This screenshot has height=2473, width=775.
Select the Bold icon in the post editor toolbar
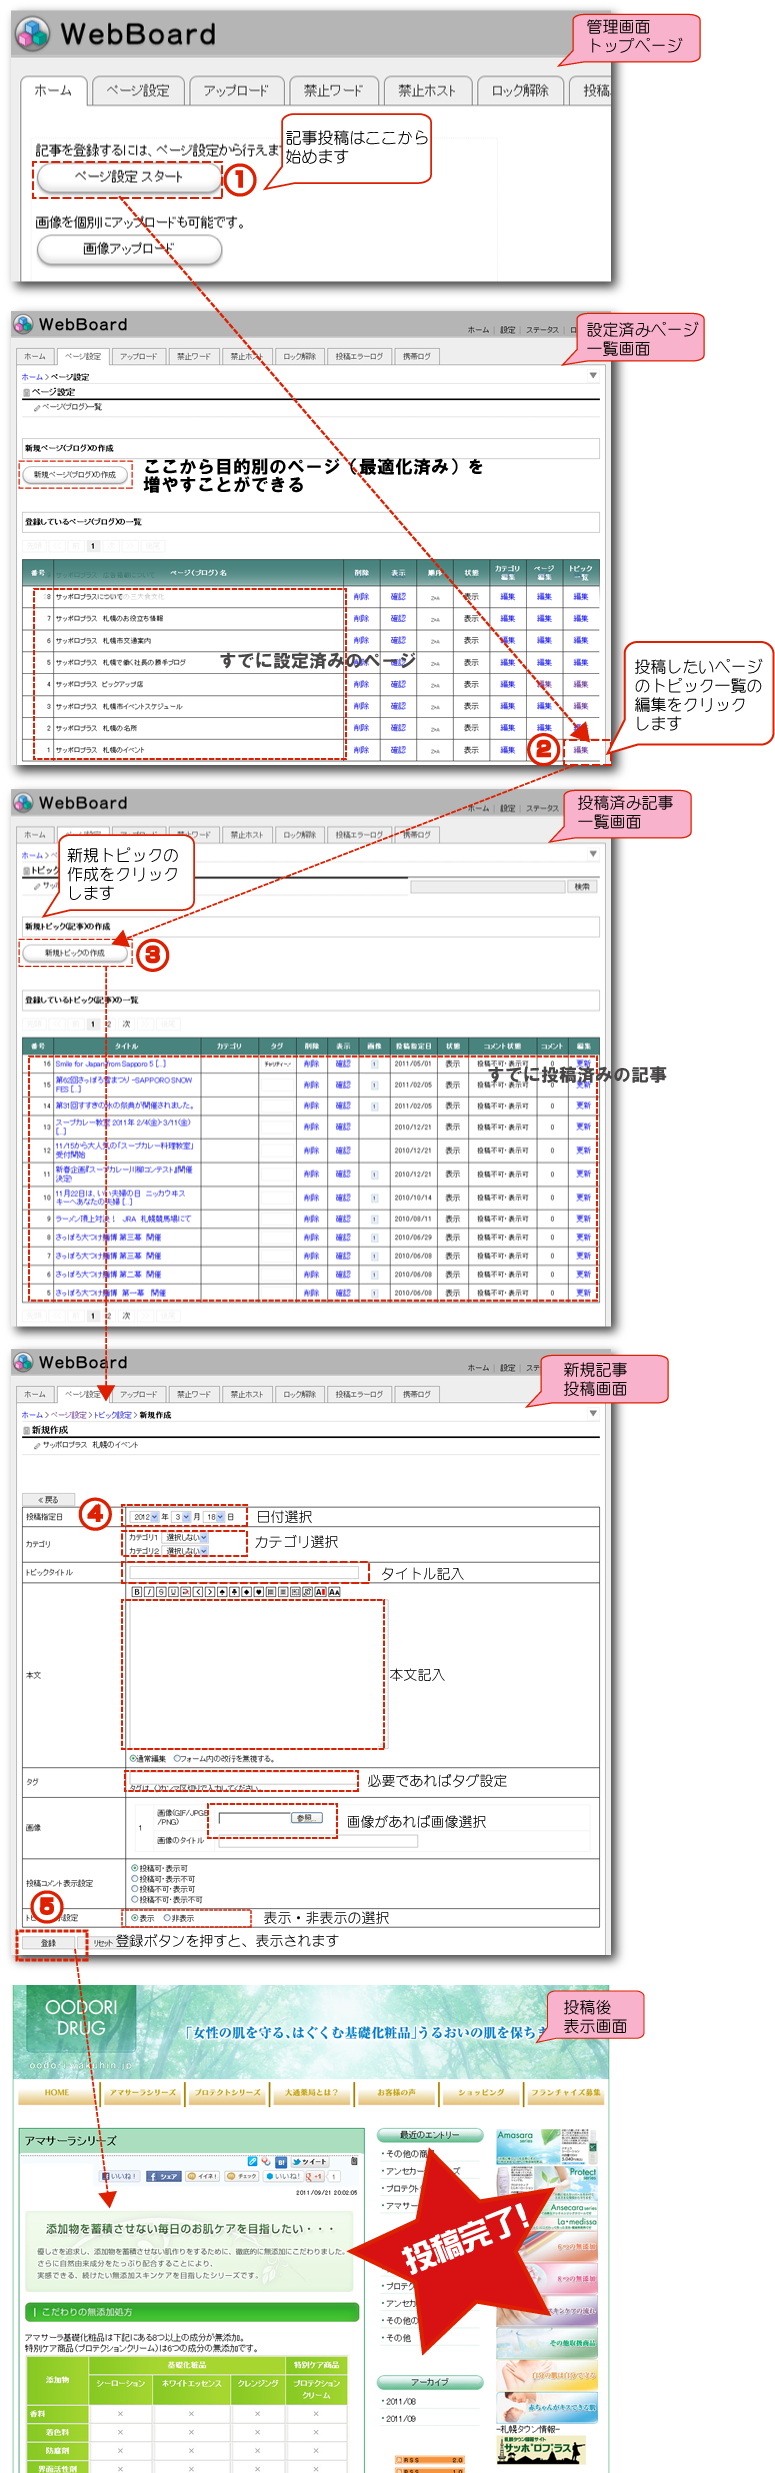point(137,1591)
